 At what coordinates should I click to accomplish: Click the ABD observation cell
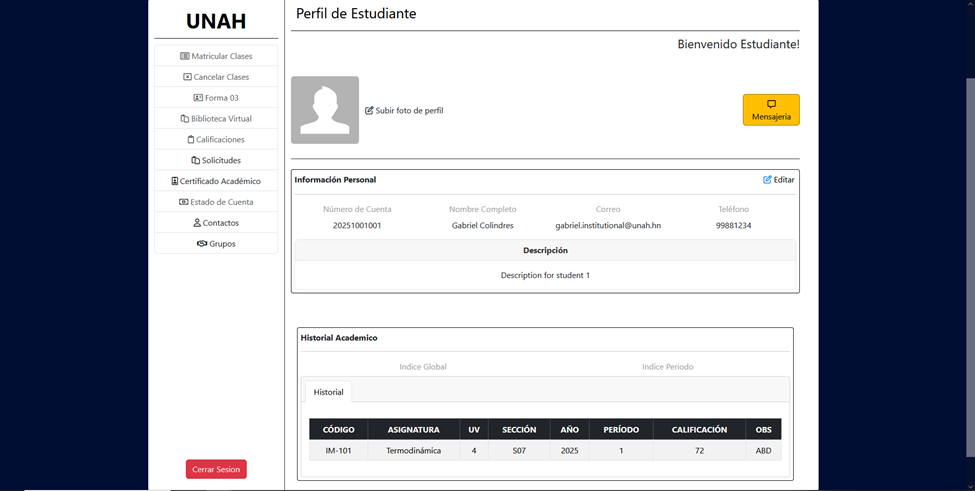coord(764,451)
